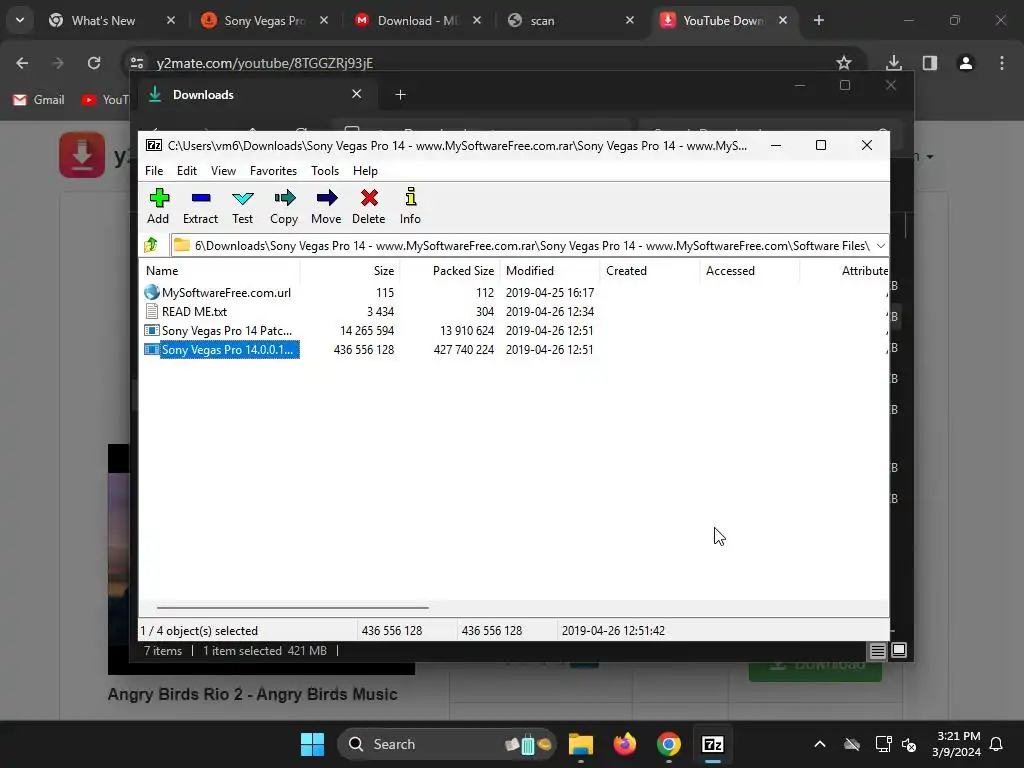Click the taskbar Search box
The image size is (1024, 768).
(x=447, y=744)
